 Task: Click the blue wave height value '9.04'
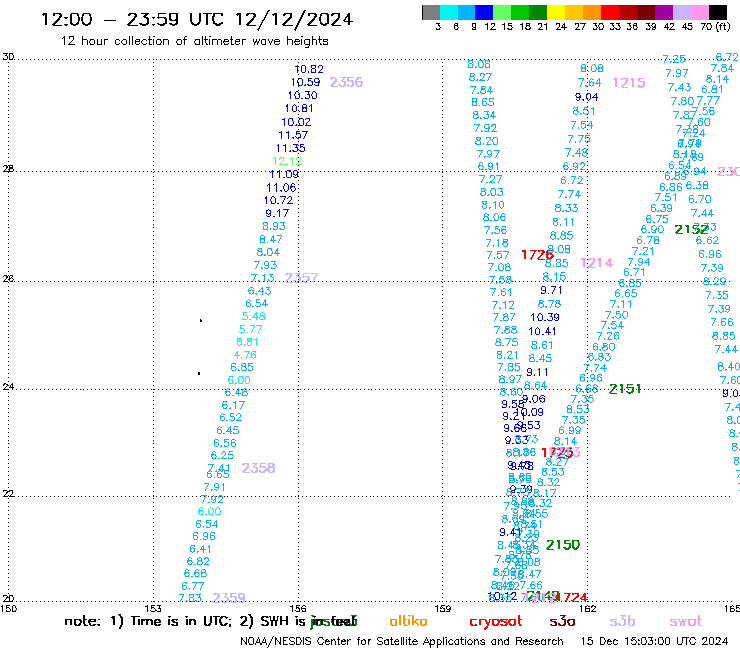click(x=587, y=97)
